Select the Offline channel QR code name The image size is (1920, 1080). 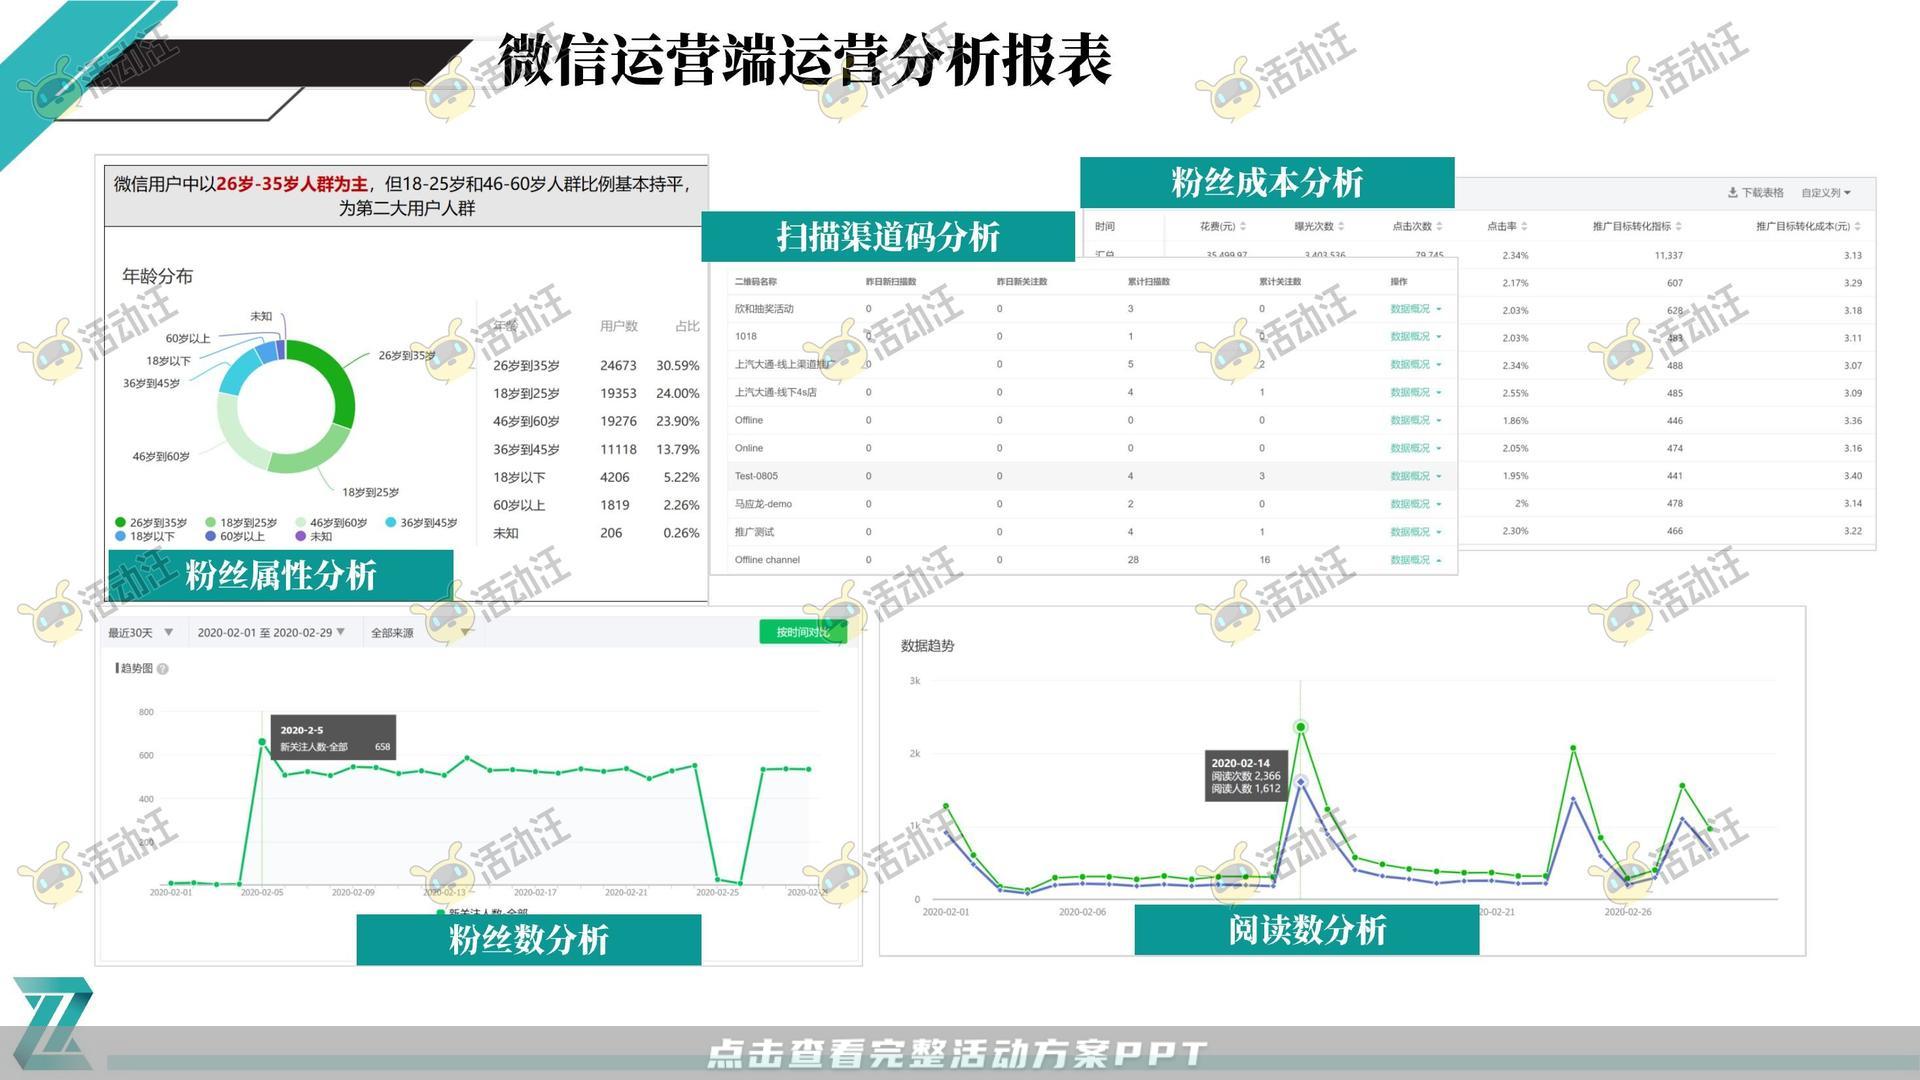click(767, 560)
